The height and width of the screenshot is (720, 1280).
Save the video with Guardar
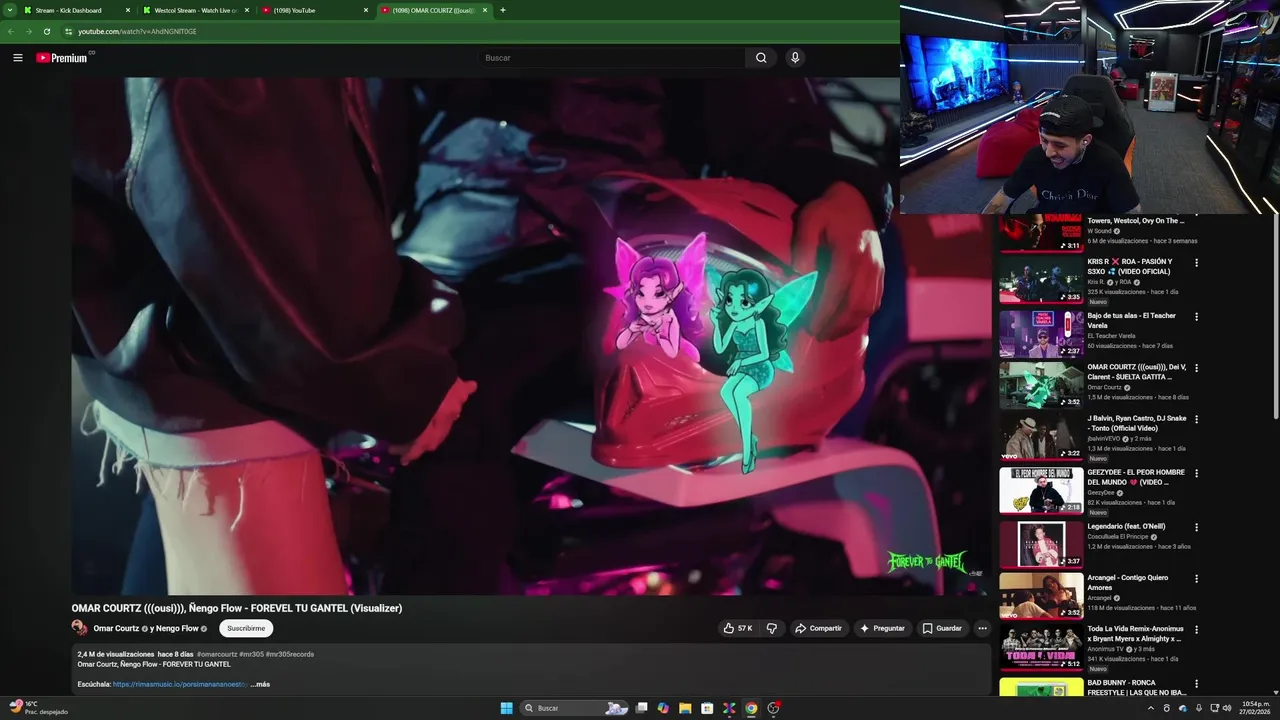(x=942, y=628)
